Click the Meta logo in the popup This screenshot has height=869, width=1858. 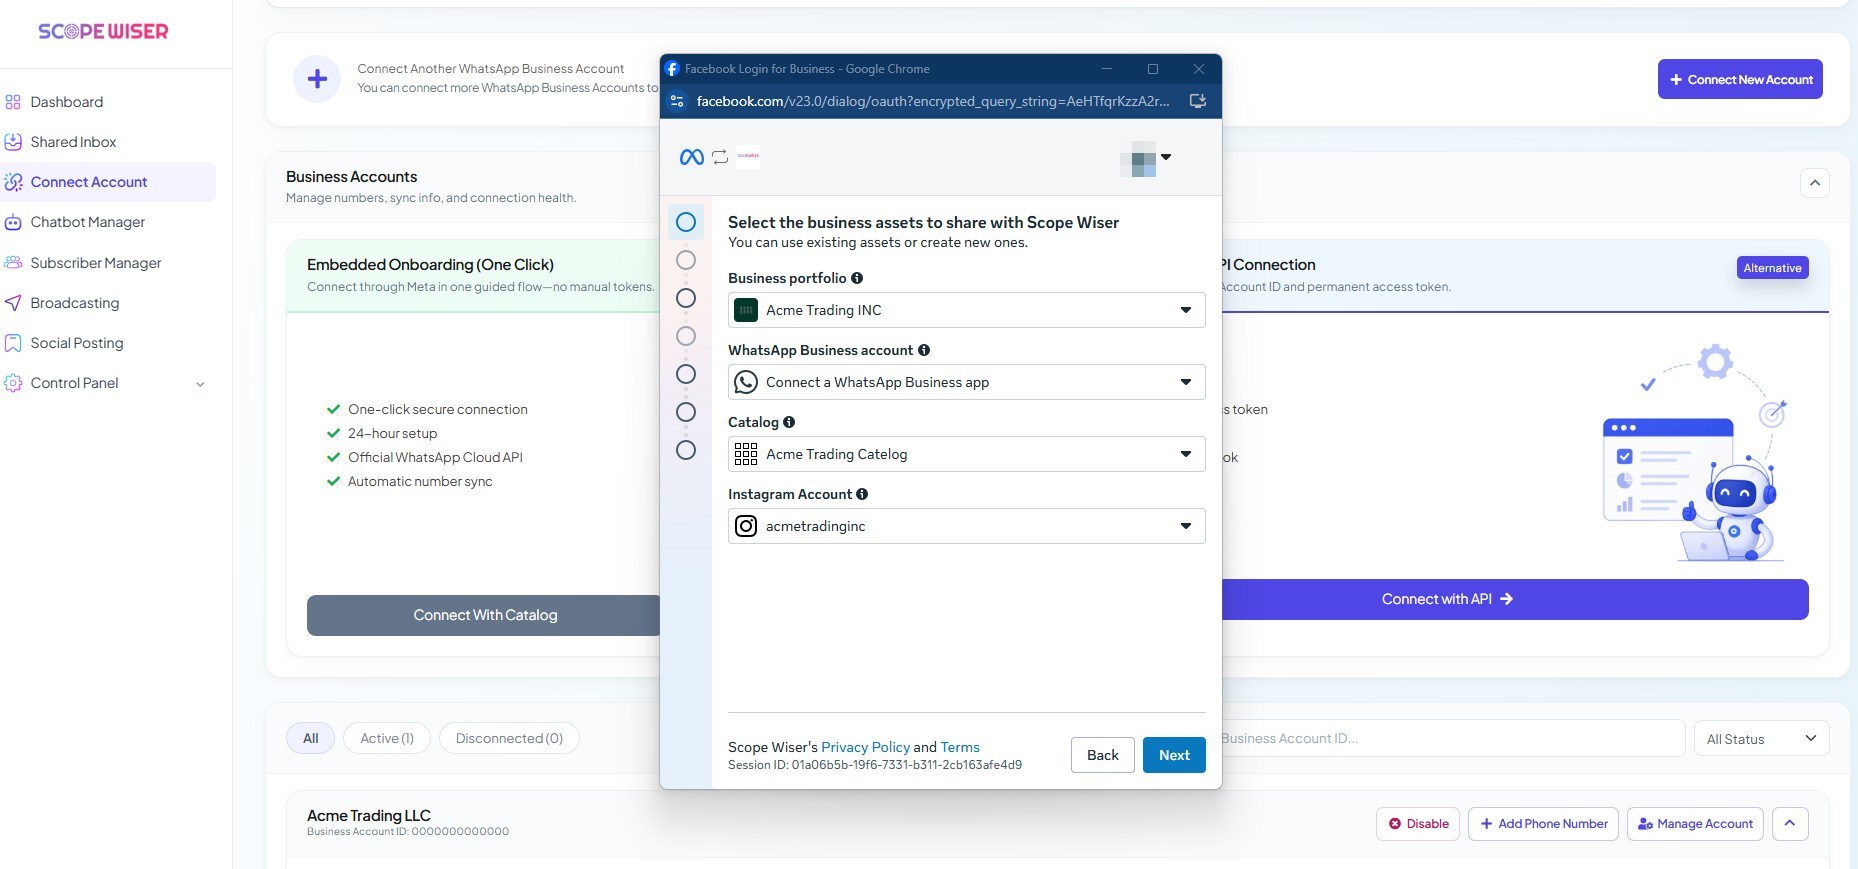tap(691, 157)
